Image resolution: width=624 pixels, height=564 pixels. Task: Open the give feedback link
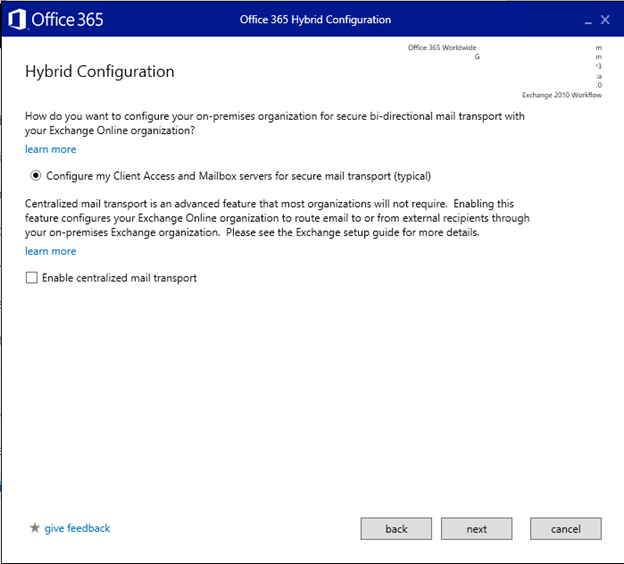tap(77, 528)
